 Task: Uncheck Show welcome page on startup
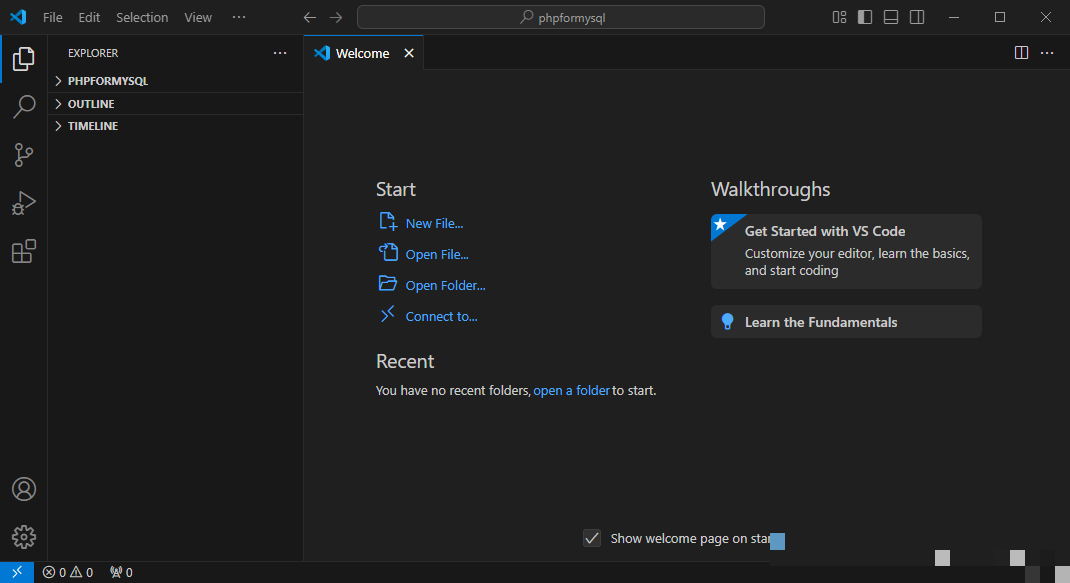click(x=592, y=538)
